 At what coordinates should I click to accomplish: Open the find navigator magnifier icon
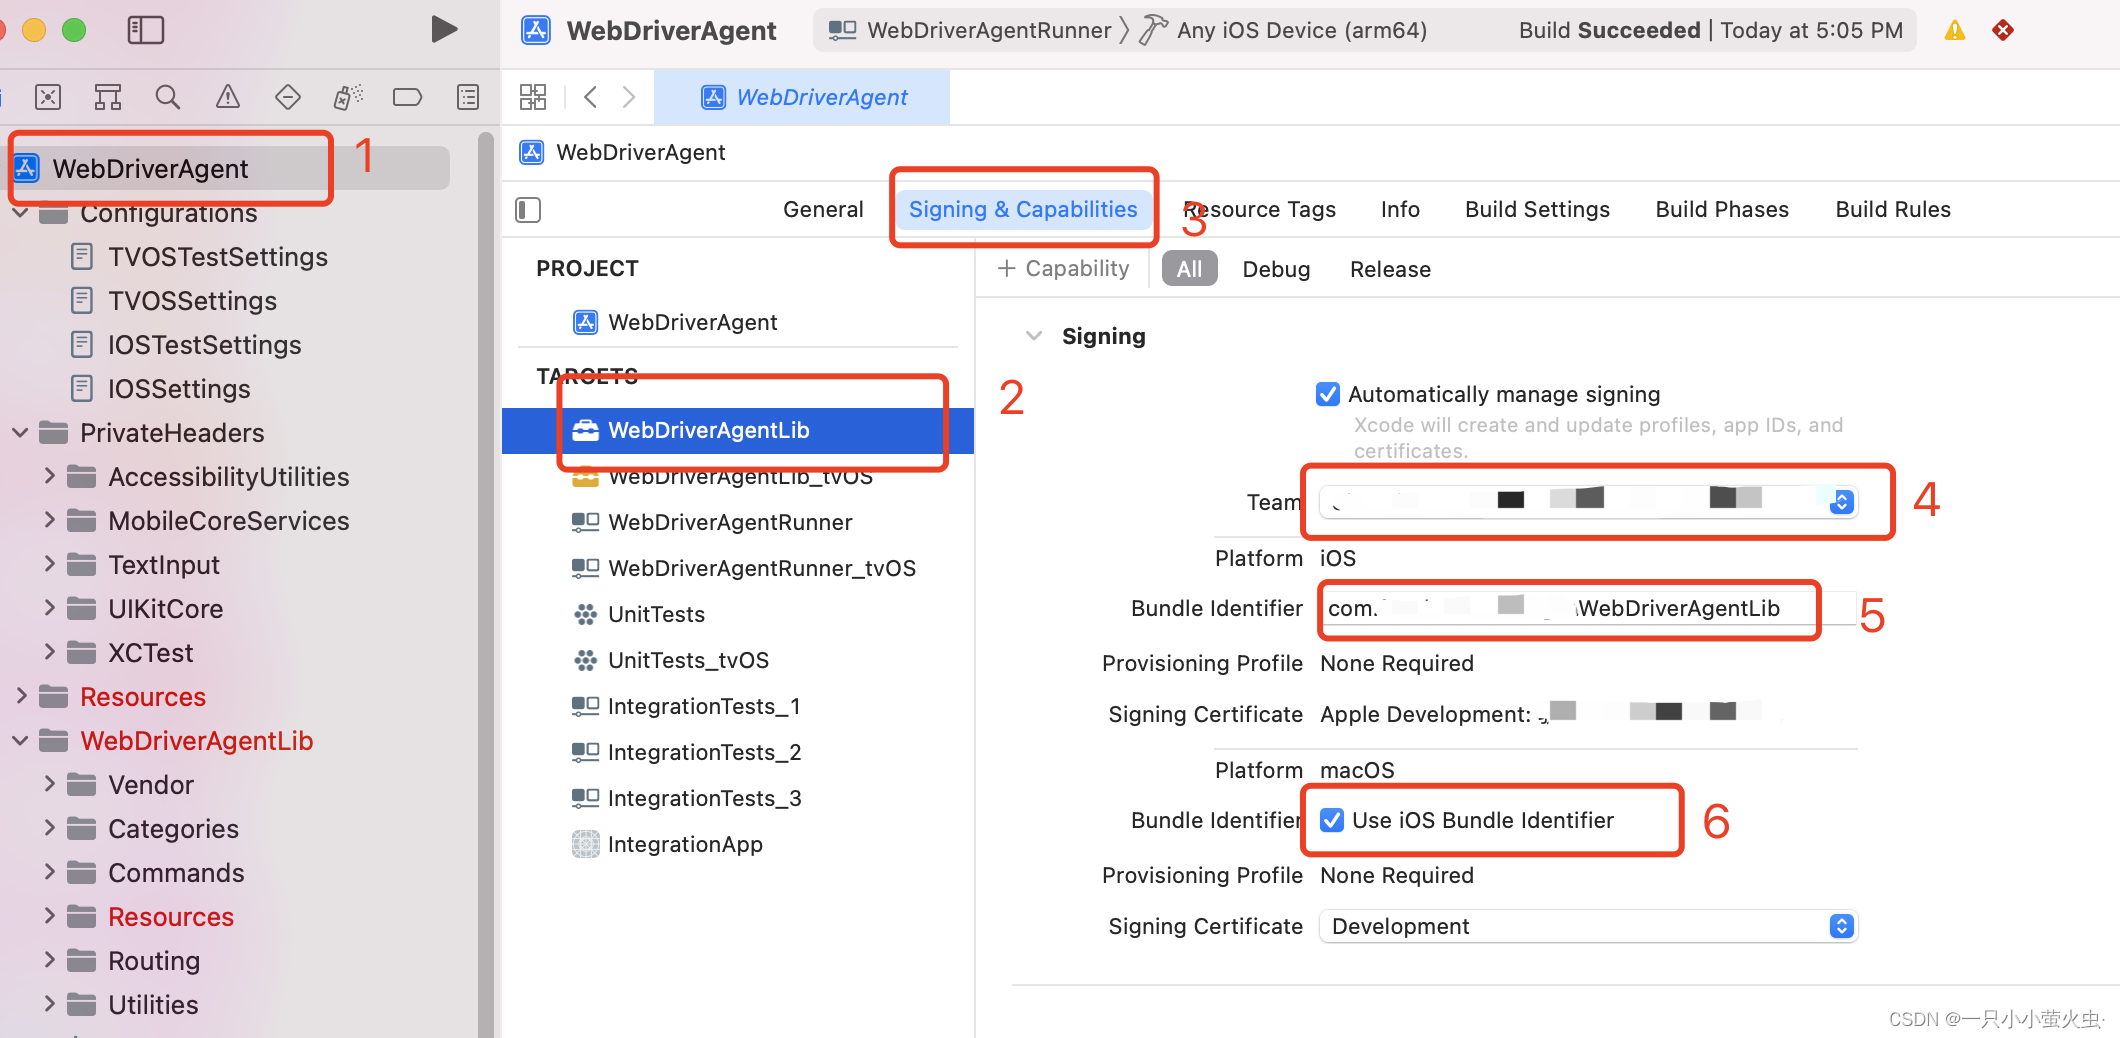coord(168,97)
